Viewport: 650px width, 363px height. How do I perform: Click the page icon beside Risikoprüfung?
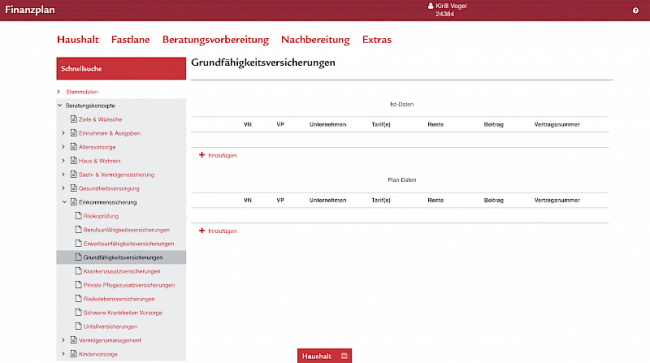[78, 215]
